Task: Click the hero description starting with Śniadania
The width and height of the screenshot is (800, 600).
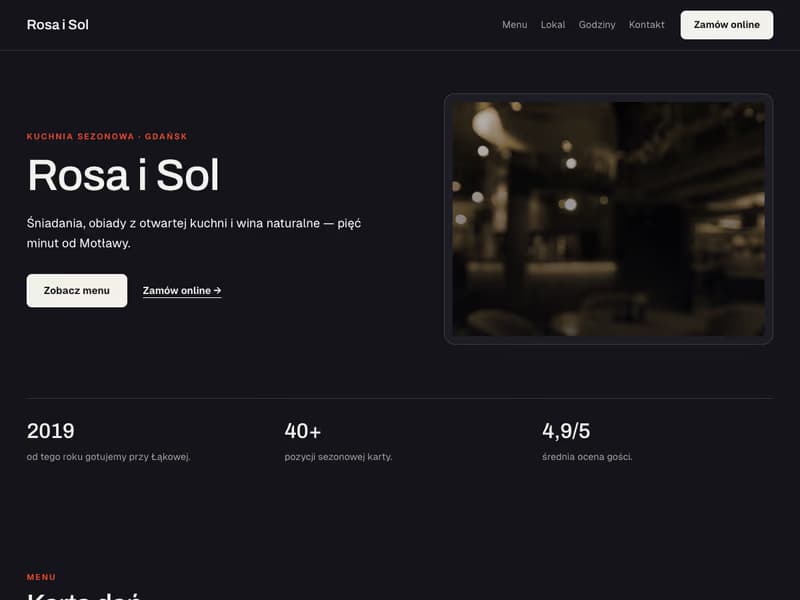Action: (x=194, y=233)
